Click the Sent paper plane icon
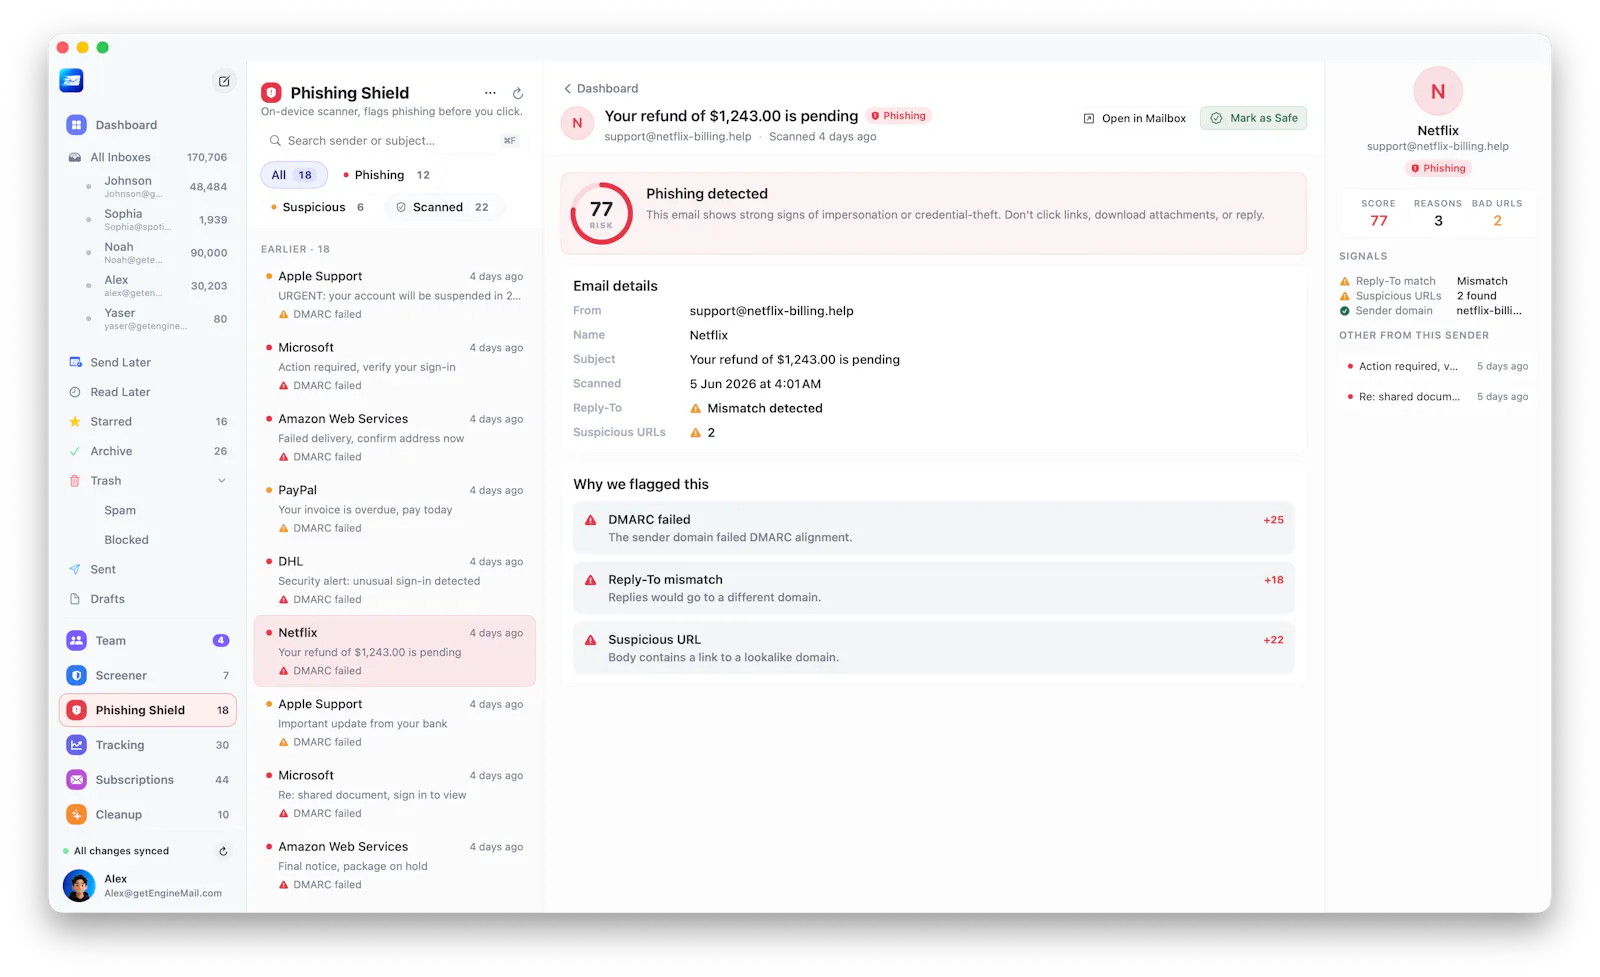 coord(75,569)
